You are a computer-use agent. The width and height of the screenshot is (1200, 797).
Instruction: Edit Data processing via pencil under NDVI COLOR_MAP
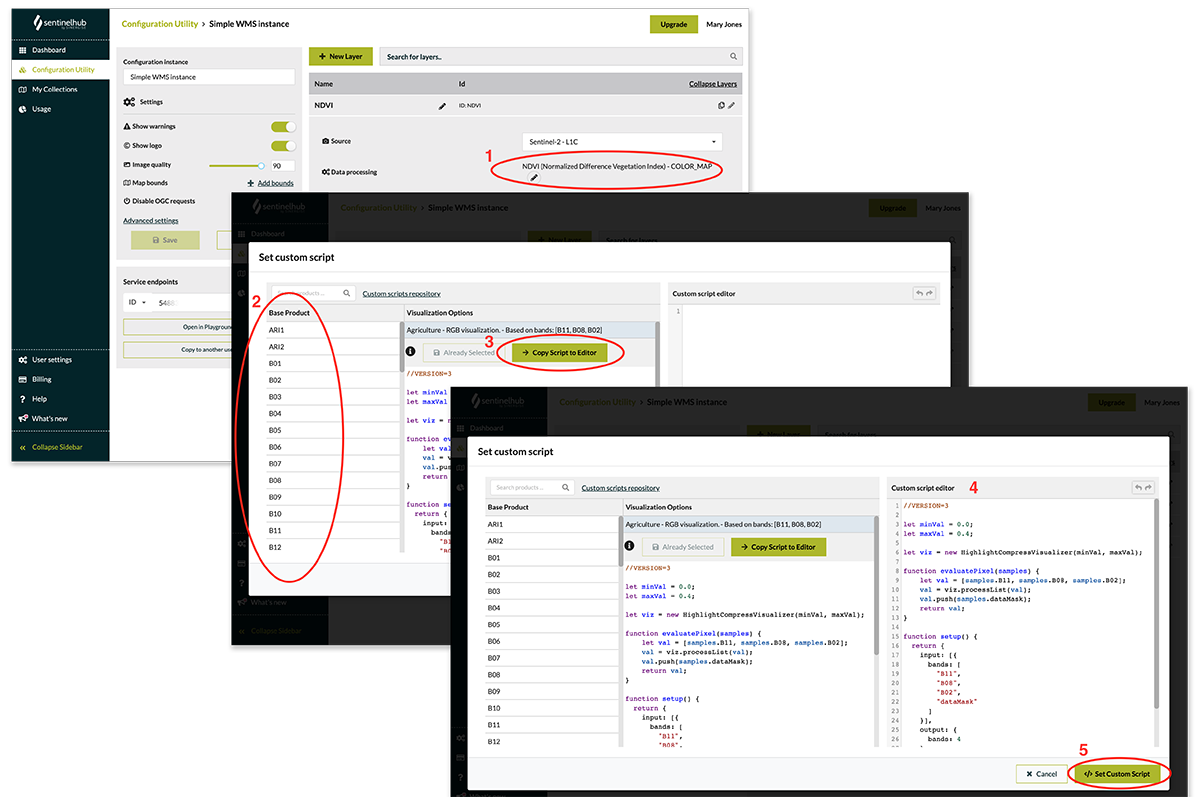[x=533, y=177]
